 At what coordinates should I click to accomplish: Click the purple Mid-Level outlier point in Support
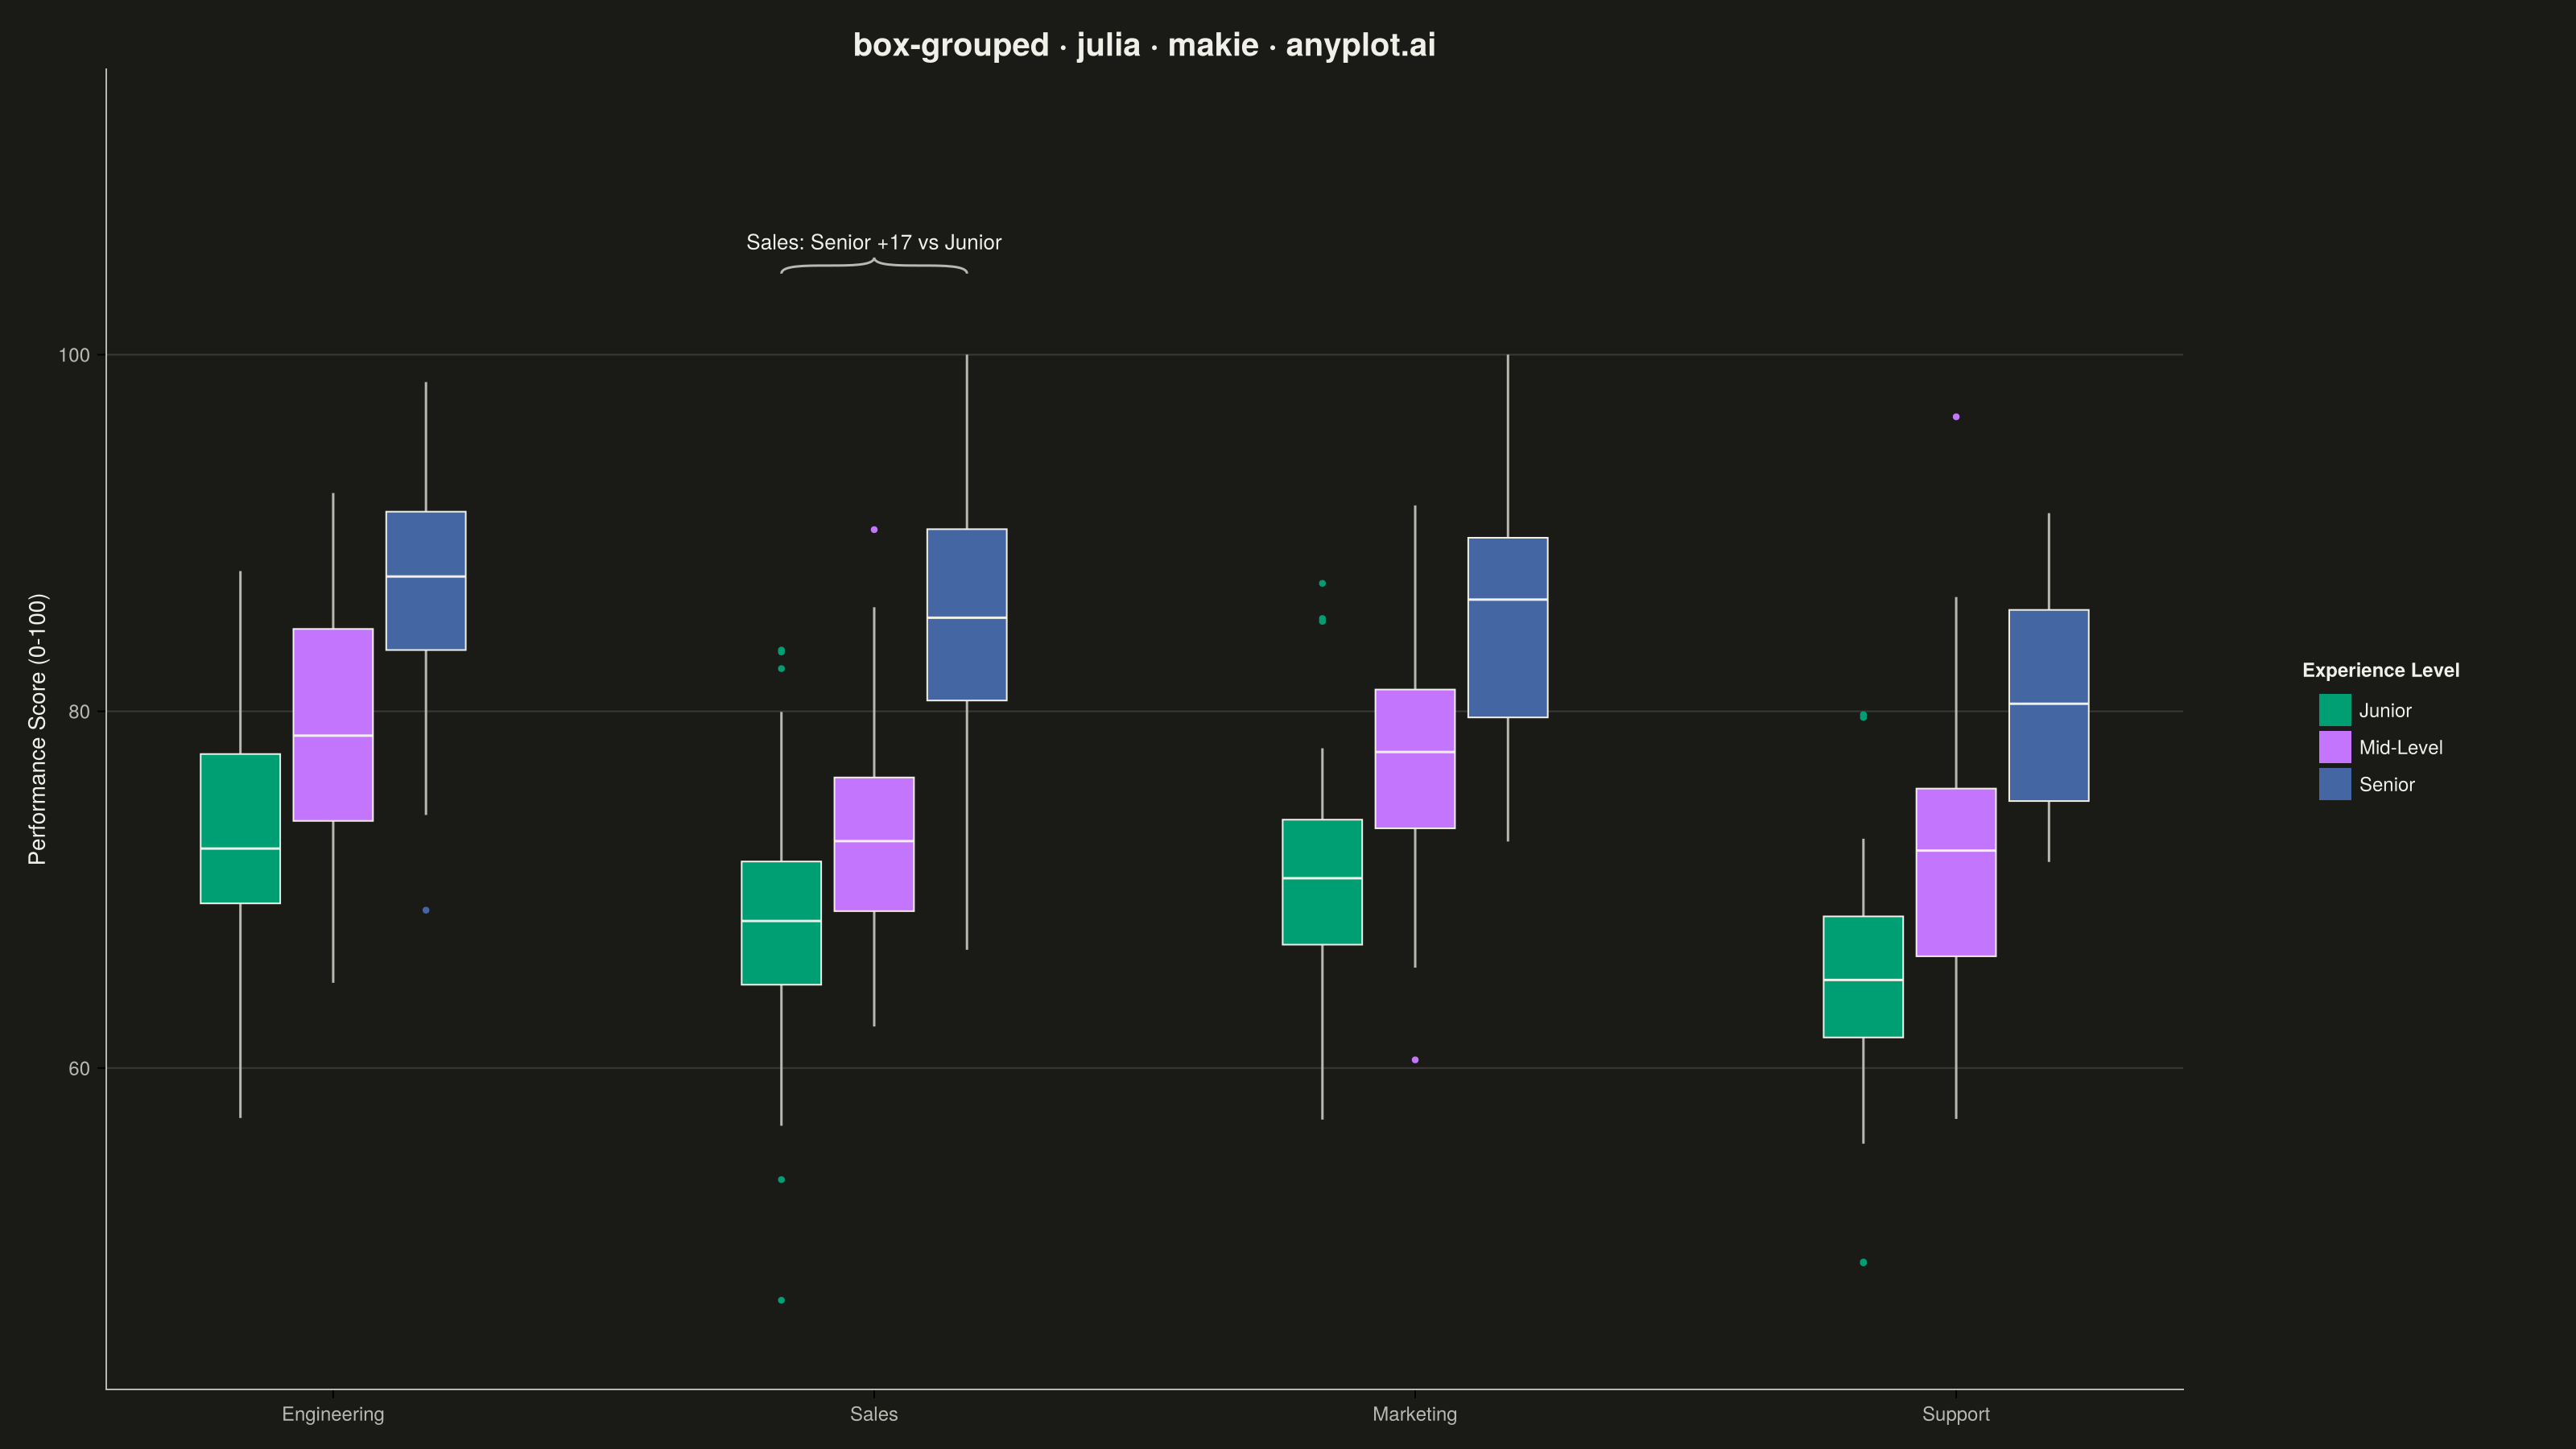pyautogui.click(x=1956, y=417)
